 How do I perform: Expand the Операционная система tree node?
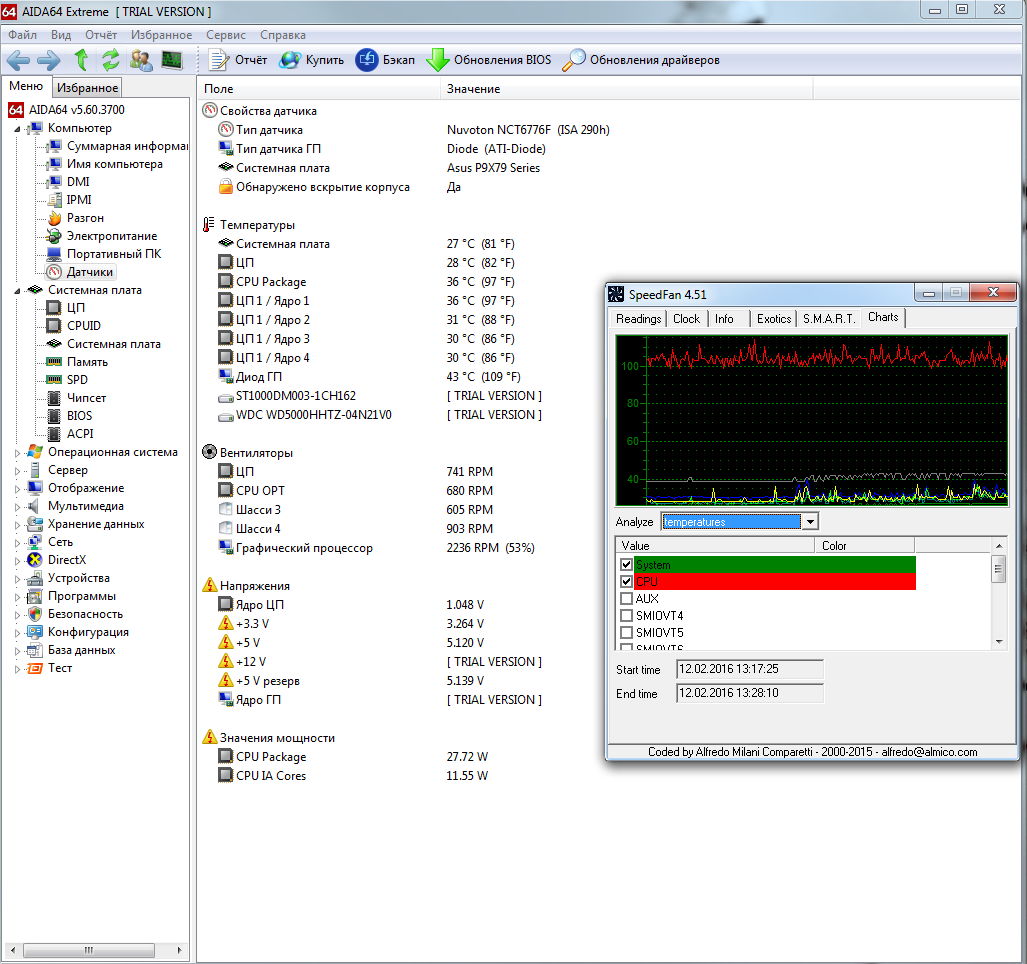coord(17,452)
